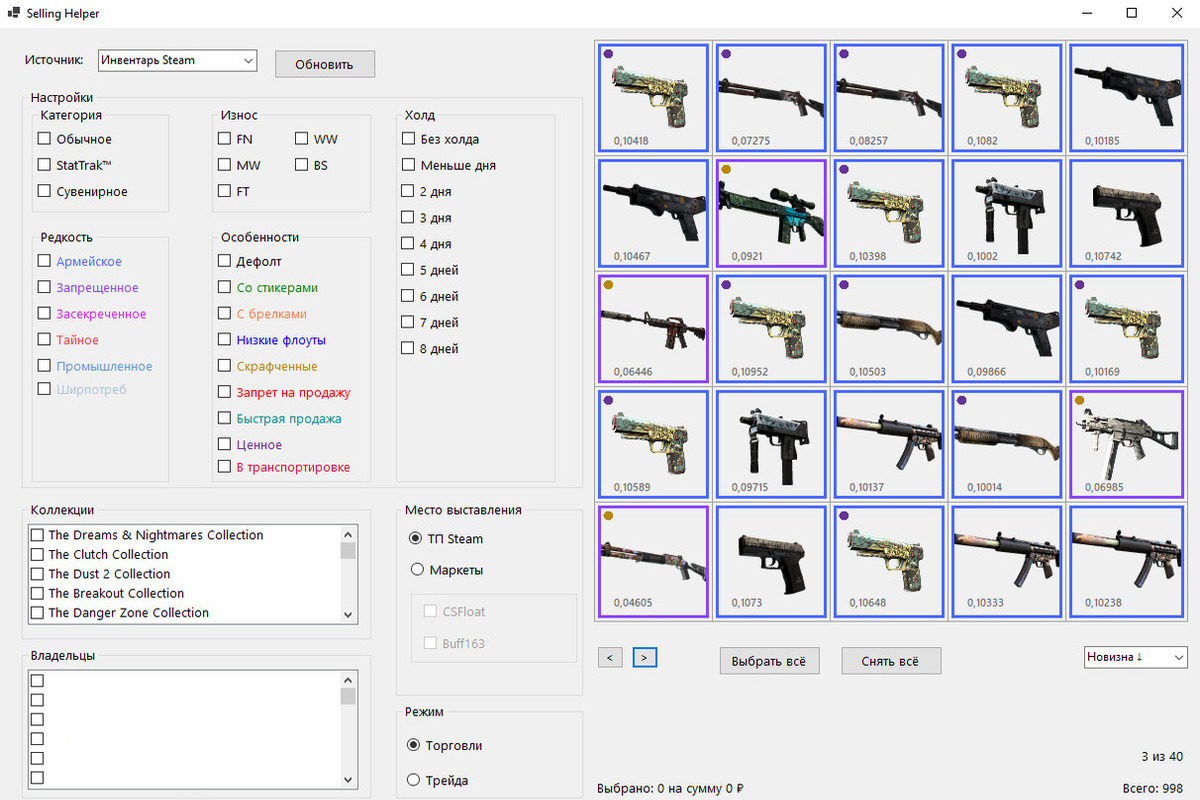Screen dimensions: 1200x800
Task: Click the owners list scroll up arrow
Action: click(x=348, y=679)
